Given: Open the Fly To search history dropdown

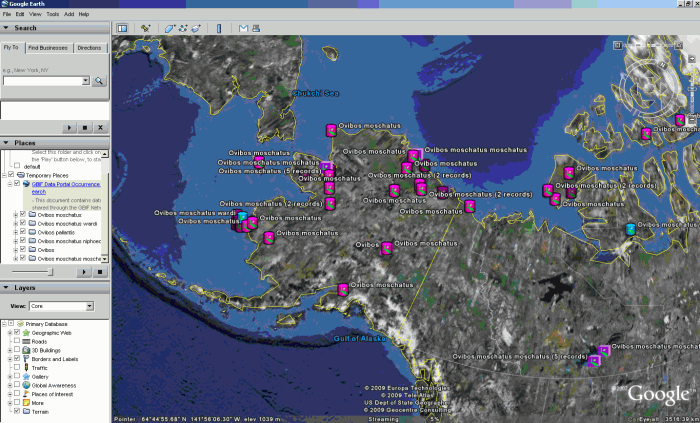Looking at the screenshot, I should [86, 81].
